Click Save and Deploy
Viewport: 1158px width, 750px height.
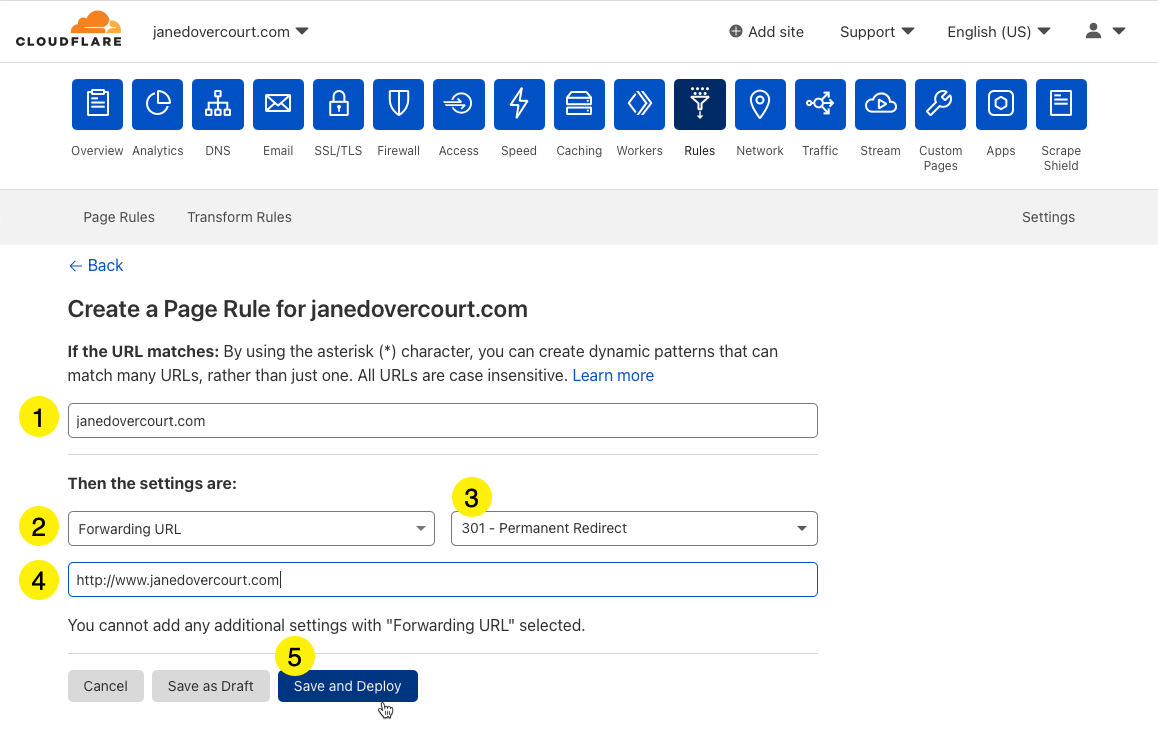pos(348,686)
